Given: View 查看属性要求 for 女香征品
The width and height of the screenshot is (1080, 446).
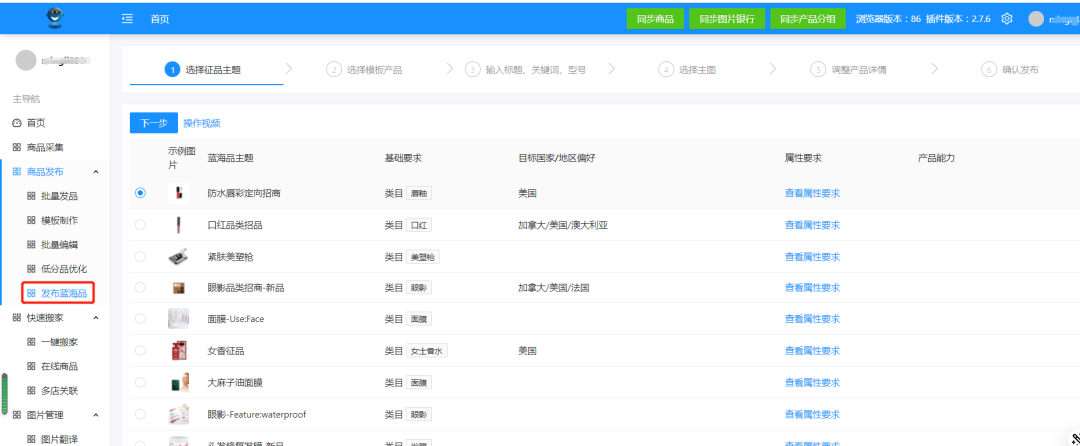Looking at the screenshot, I should click(812, 351).
